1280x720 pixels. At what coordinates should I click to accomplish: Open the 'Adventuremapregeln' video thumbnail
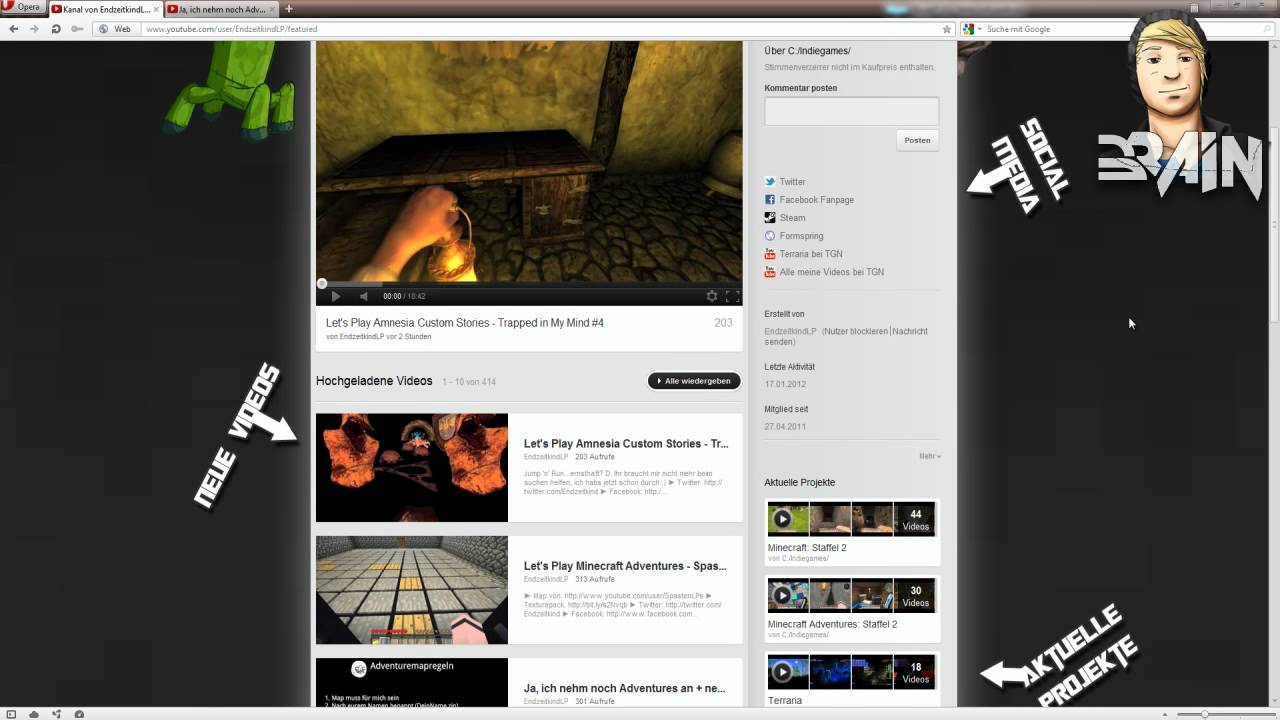[x=412, y=683]
